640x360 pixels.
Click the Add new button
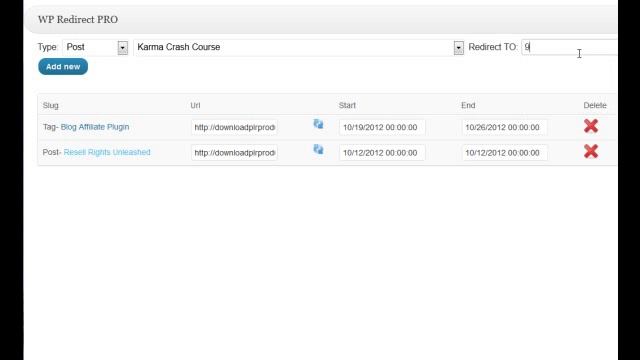point(63,67)
